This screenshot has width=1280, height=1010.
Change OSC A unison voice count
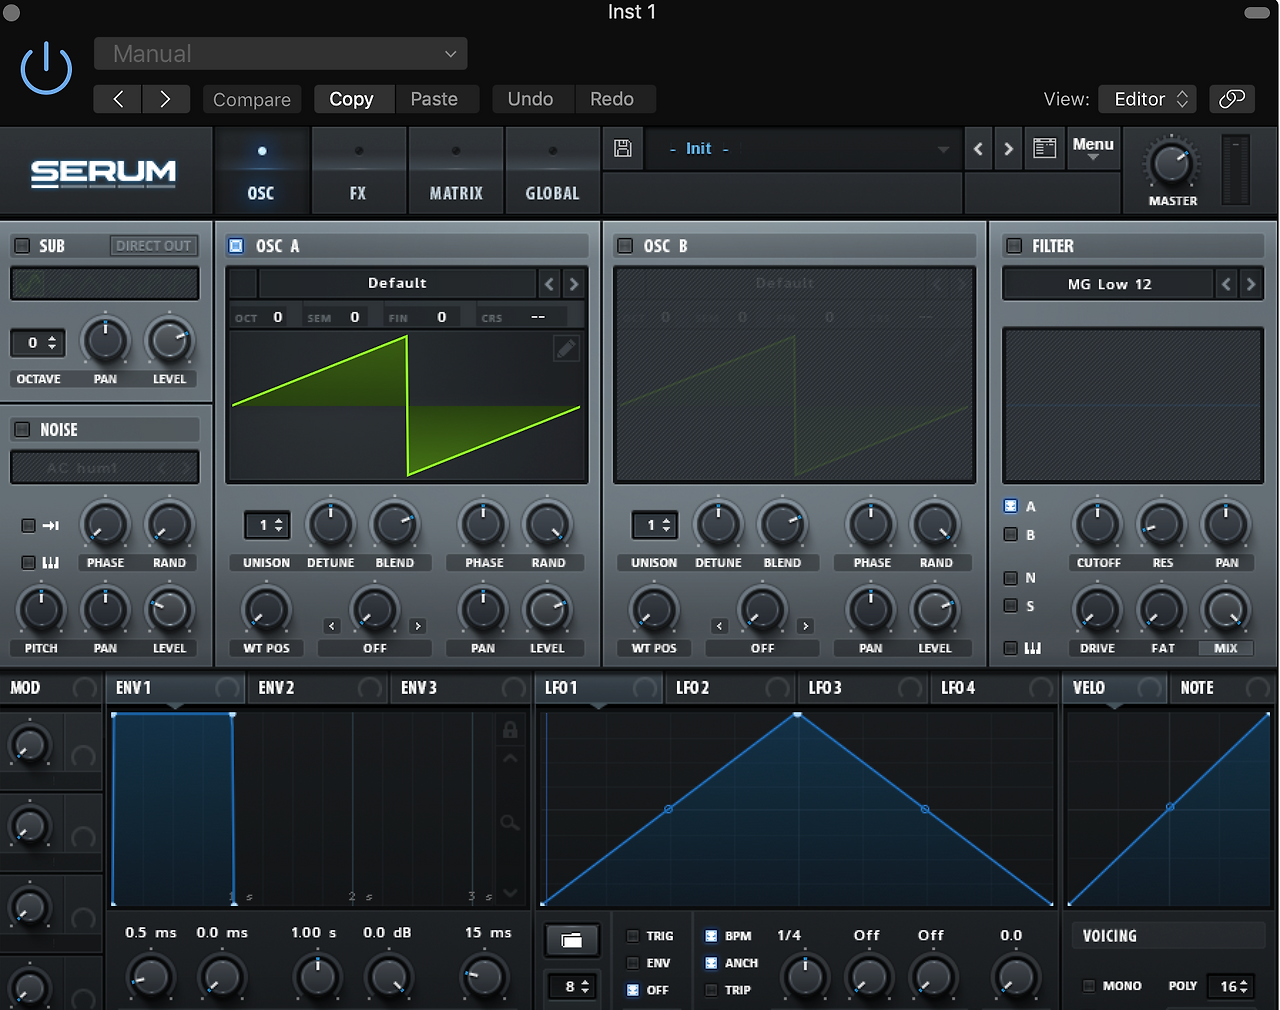point(267,525)
